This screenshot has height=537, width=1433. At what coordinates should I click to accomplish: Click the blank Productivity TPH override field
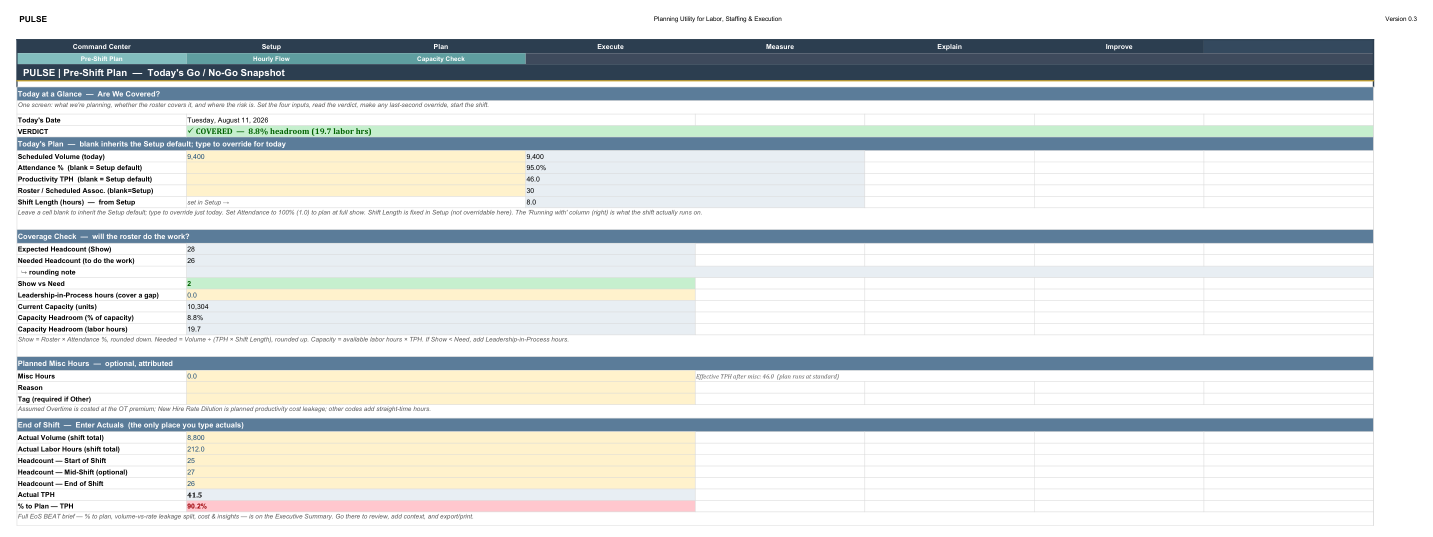(355, 179)
